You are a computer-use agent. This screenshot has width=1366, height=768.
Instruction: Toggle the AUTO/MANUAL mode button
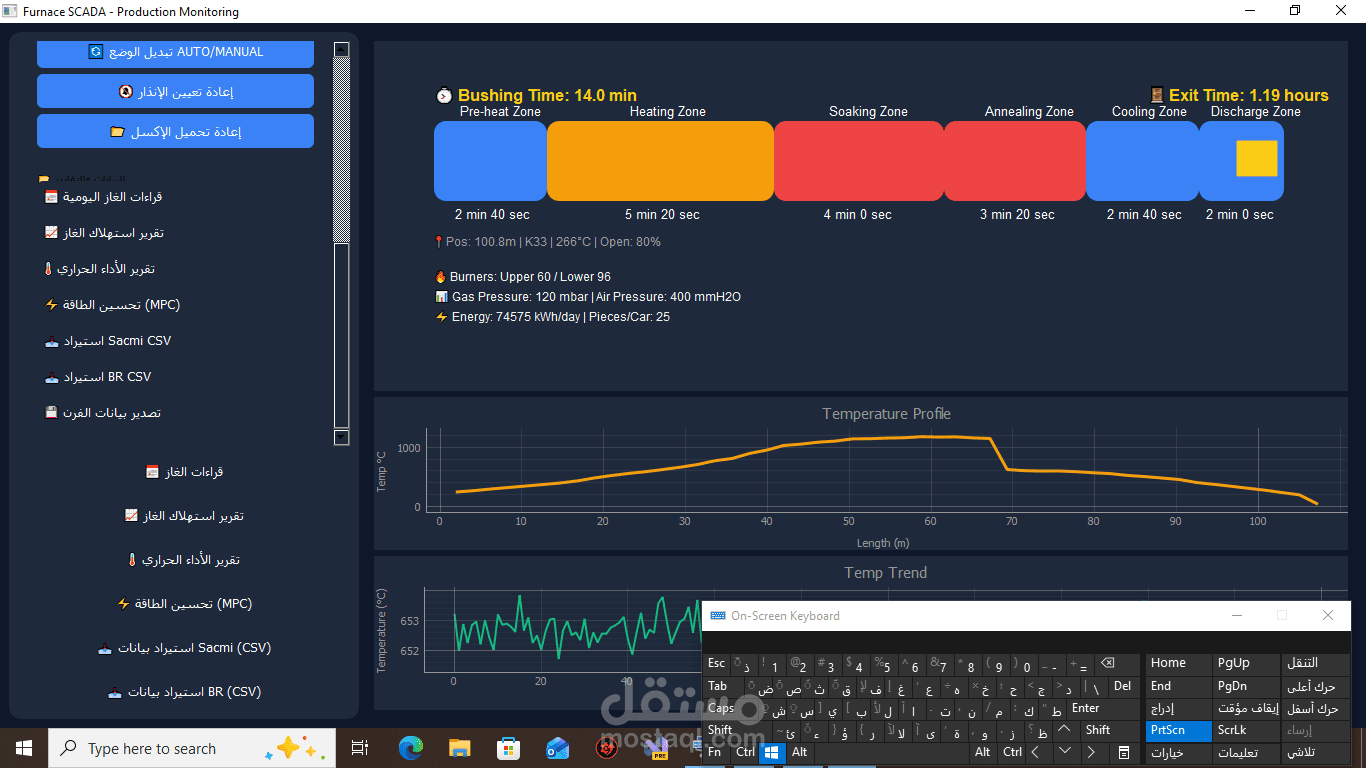click(x=175, y=52)
